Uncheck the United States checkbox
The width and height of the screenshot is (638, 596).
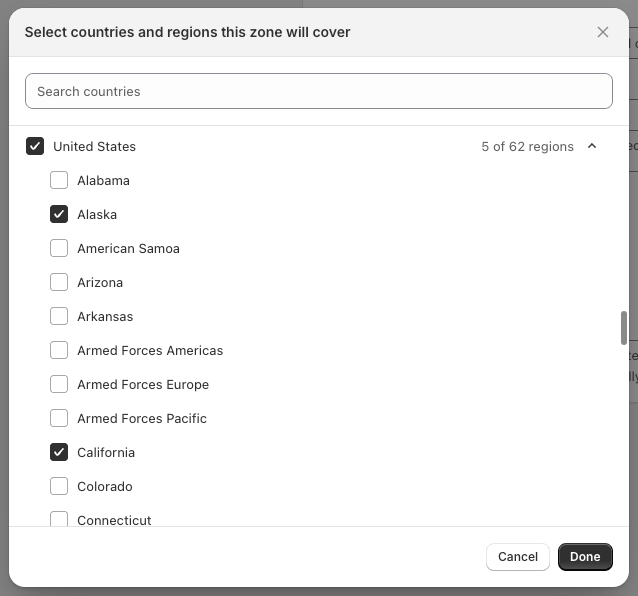click(x=35, y=146)
